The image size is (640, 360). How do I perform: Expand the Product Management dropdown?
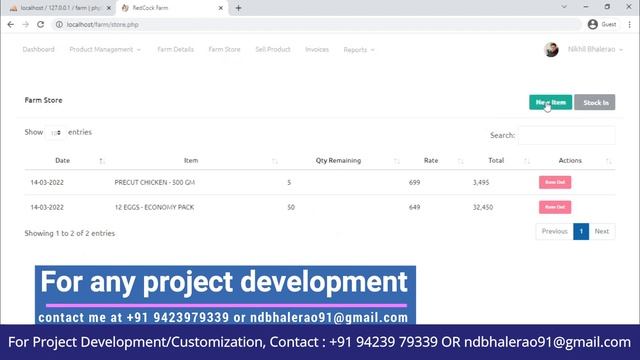tap(105, 49)
